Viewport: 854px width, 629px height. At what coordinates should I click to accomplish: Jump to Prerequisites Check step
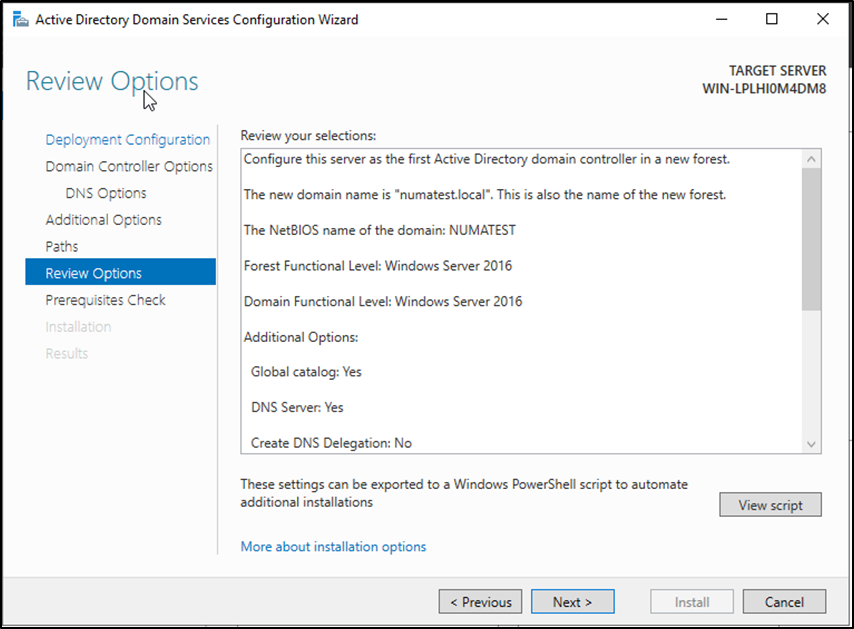pyautogui.click(x=105, y=300)
